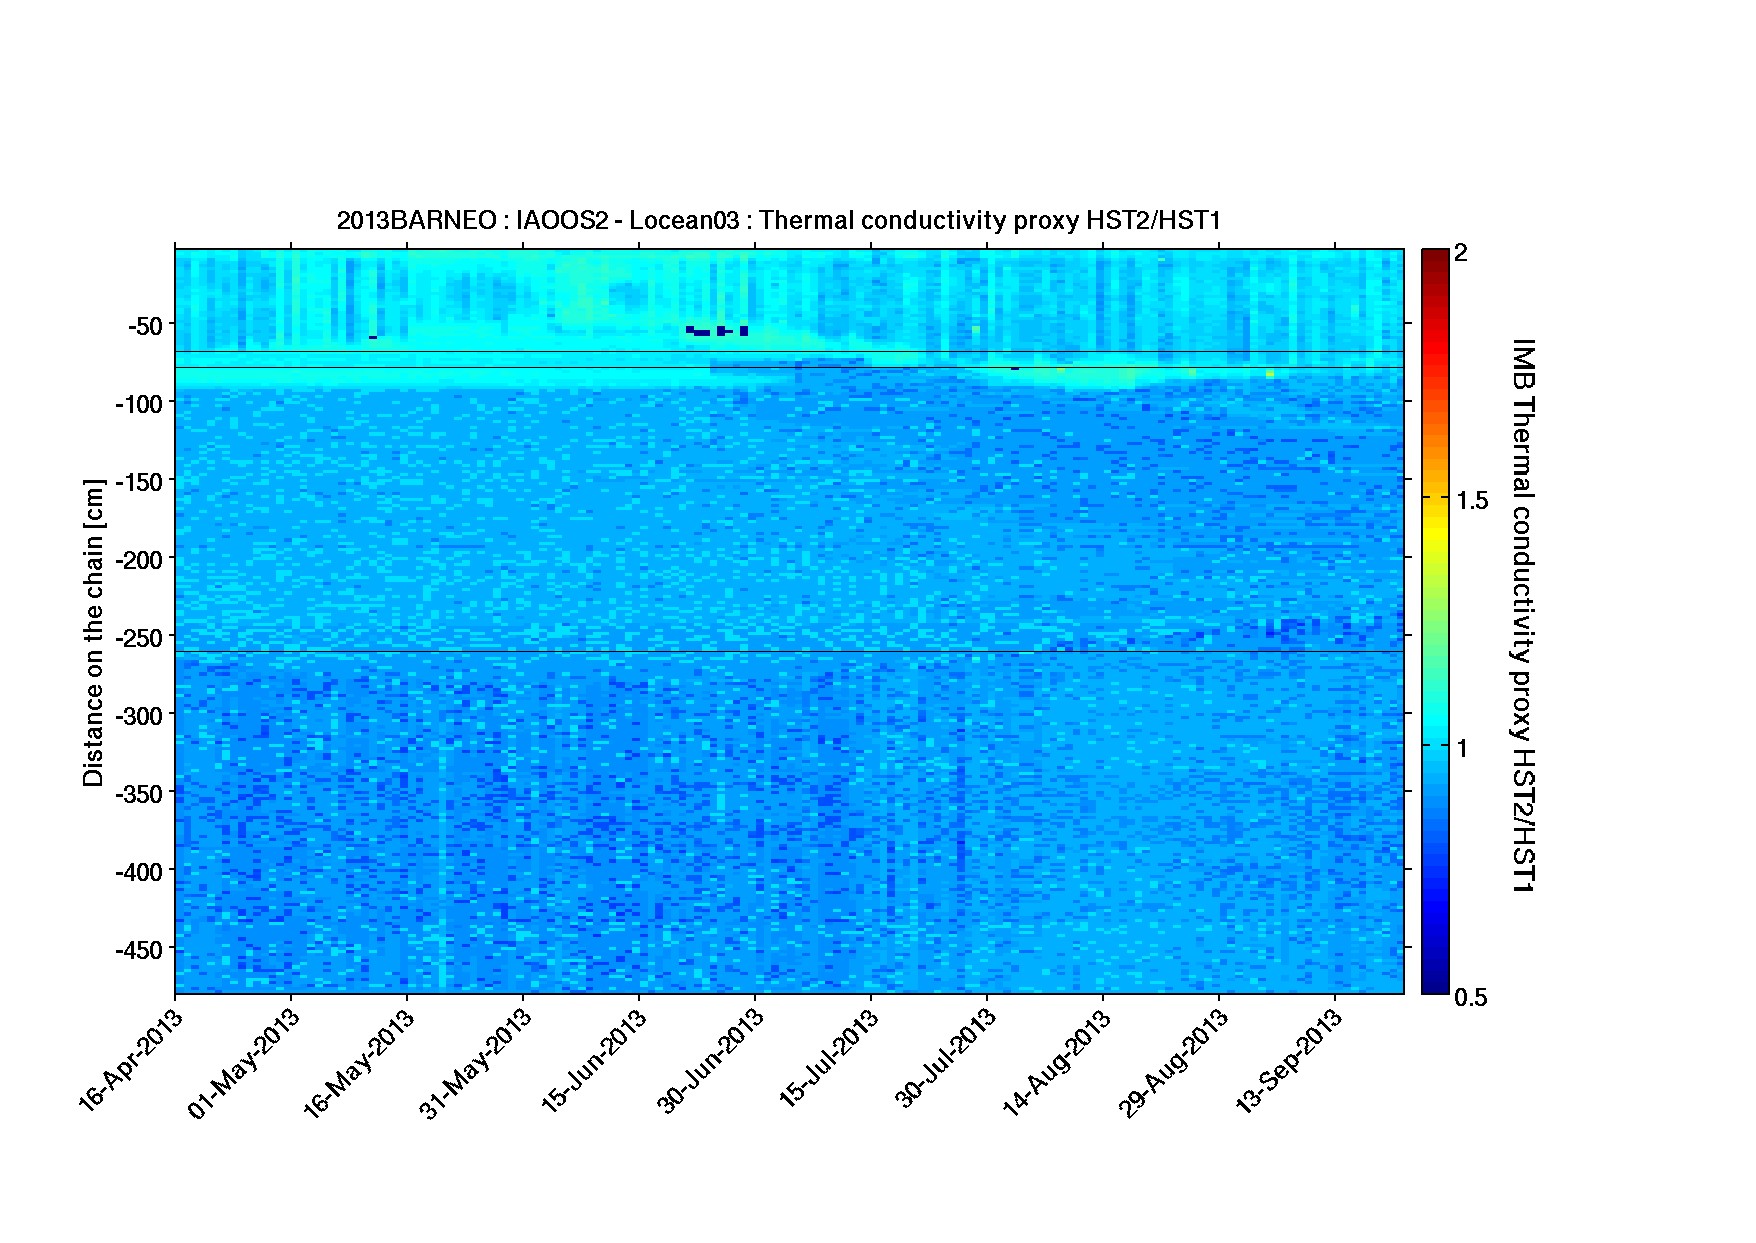Click the -450 y-axis tick label
Image resolution: width=1756 pixels, height=1243 pixels.
139,949
